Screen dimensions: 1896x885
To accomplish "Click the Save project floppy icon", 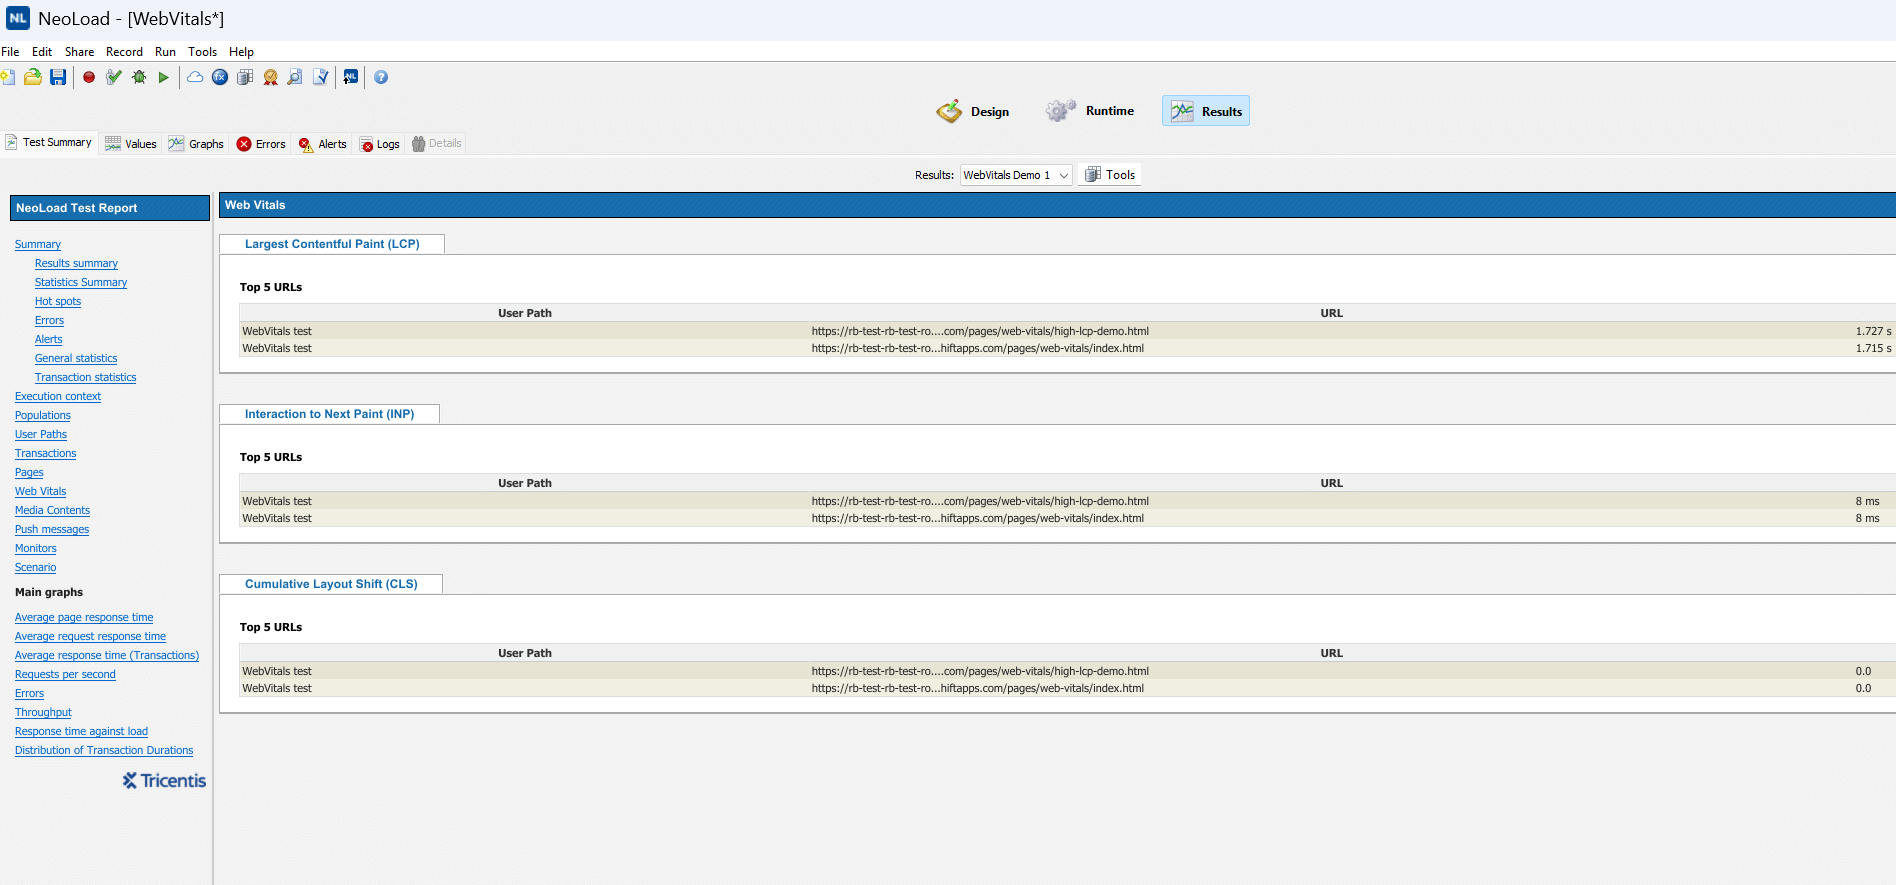I will tap(58, 77).
